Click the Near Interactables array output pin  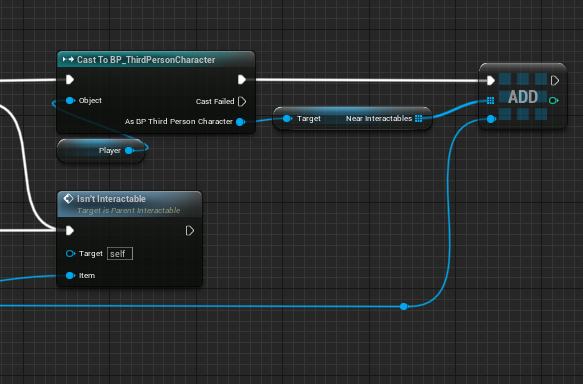click(x=419, y=119)
